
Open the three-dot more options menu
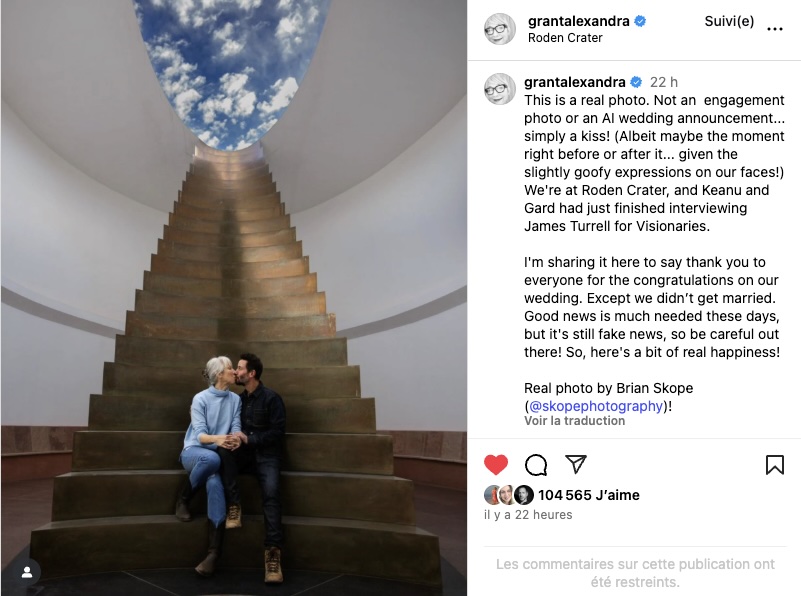[774, 29]
